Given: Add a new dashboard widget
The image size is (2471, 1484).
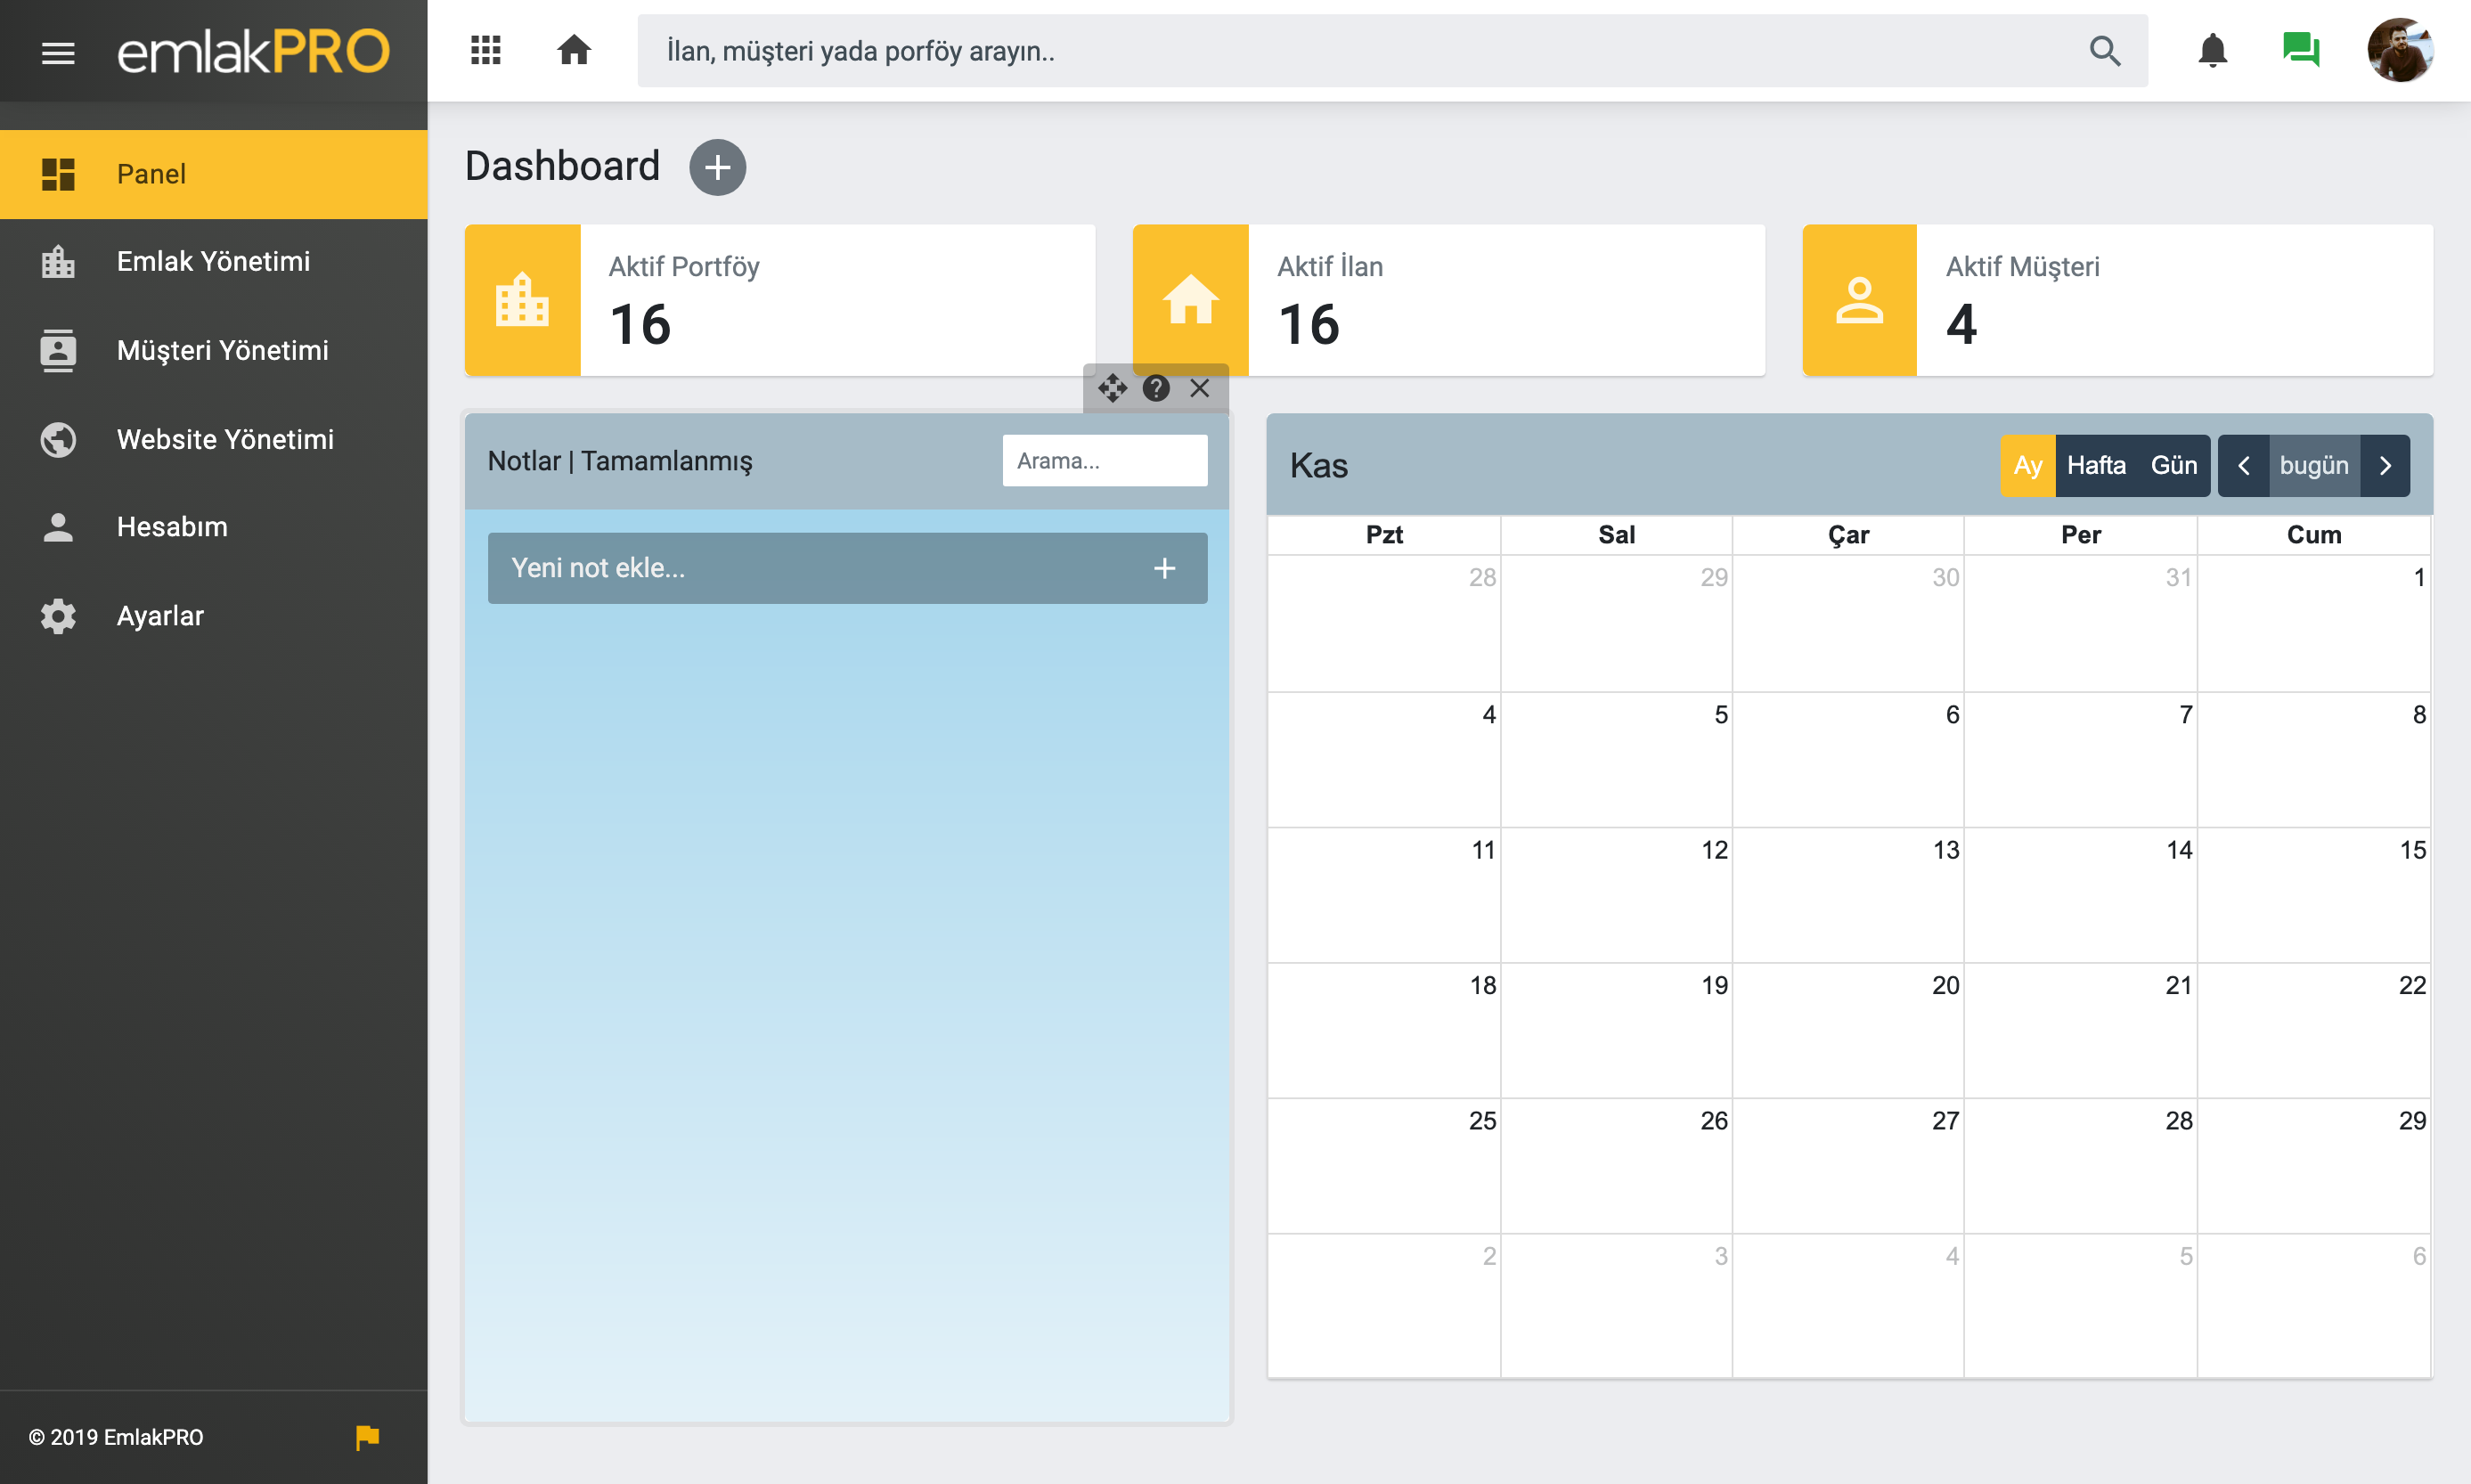Looking at the screenshot, I should click(717, 167).
